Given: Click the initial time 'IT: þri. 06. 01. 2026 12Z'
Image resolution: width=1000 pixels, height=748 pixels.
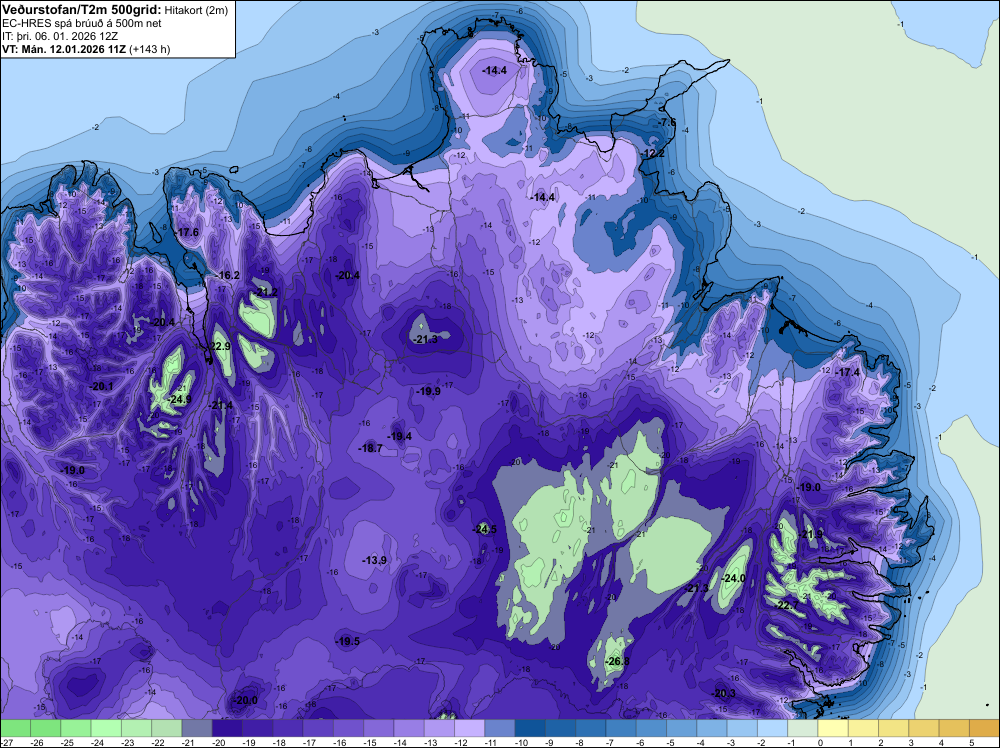Looking at the screenshot, I should point(60,36).
